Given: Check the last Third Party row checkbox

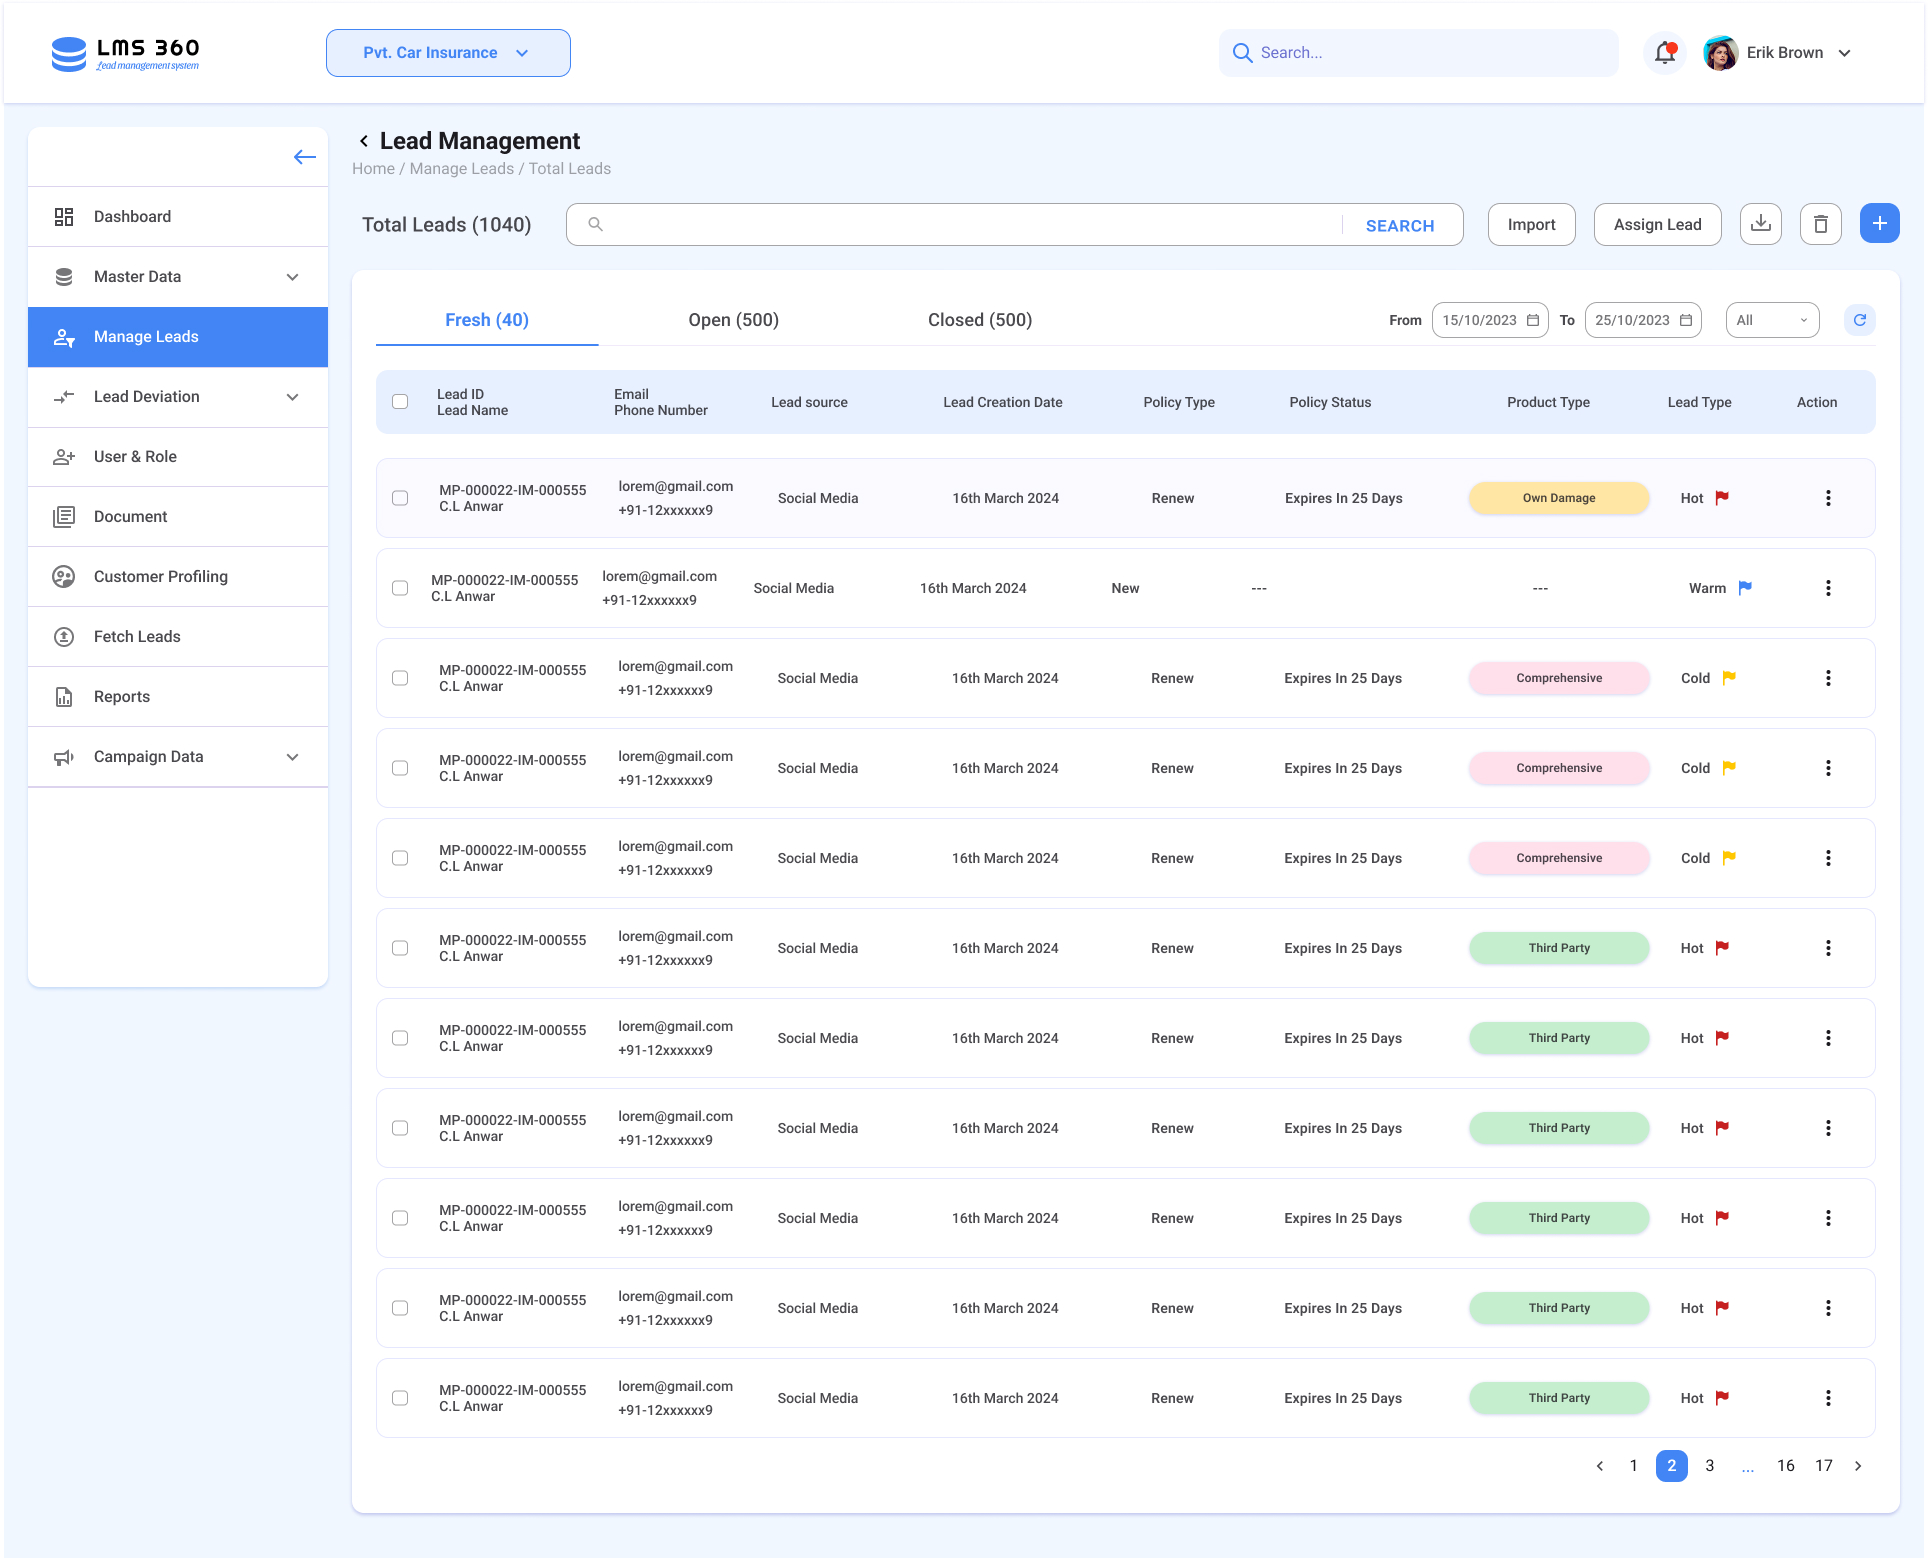Looking at the screenshot, I should (400, 1398).
